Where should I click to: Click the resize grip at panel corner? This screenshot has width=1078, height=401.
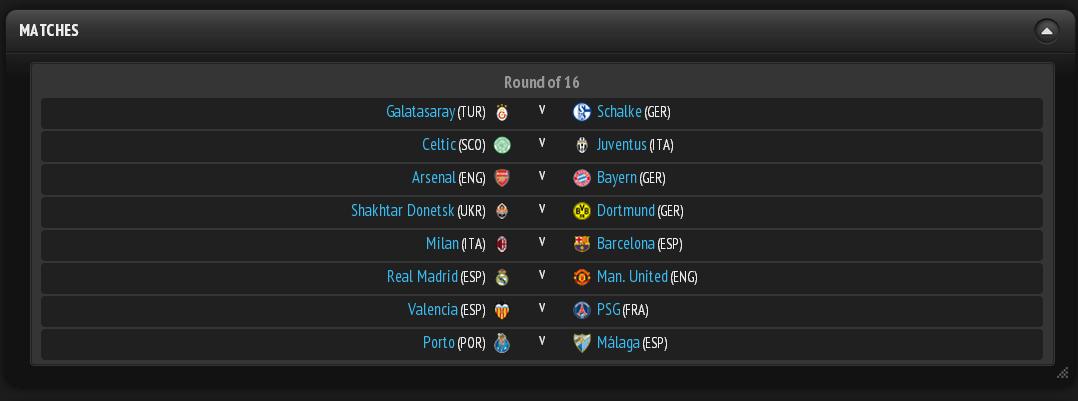coord(1062,373)
